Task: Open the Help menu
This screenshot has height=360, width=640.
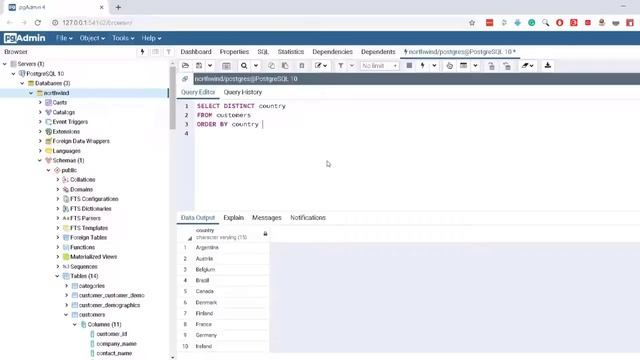Action: click(x=151, y=38)
